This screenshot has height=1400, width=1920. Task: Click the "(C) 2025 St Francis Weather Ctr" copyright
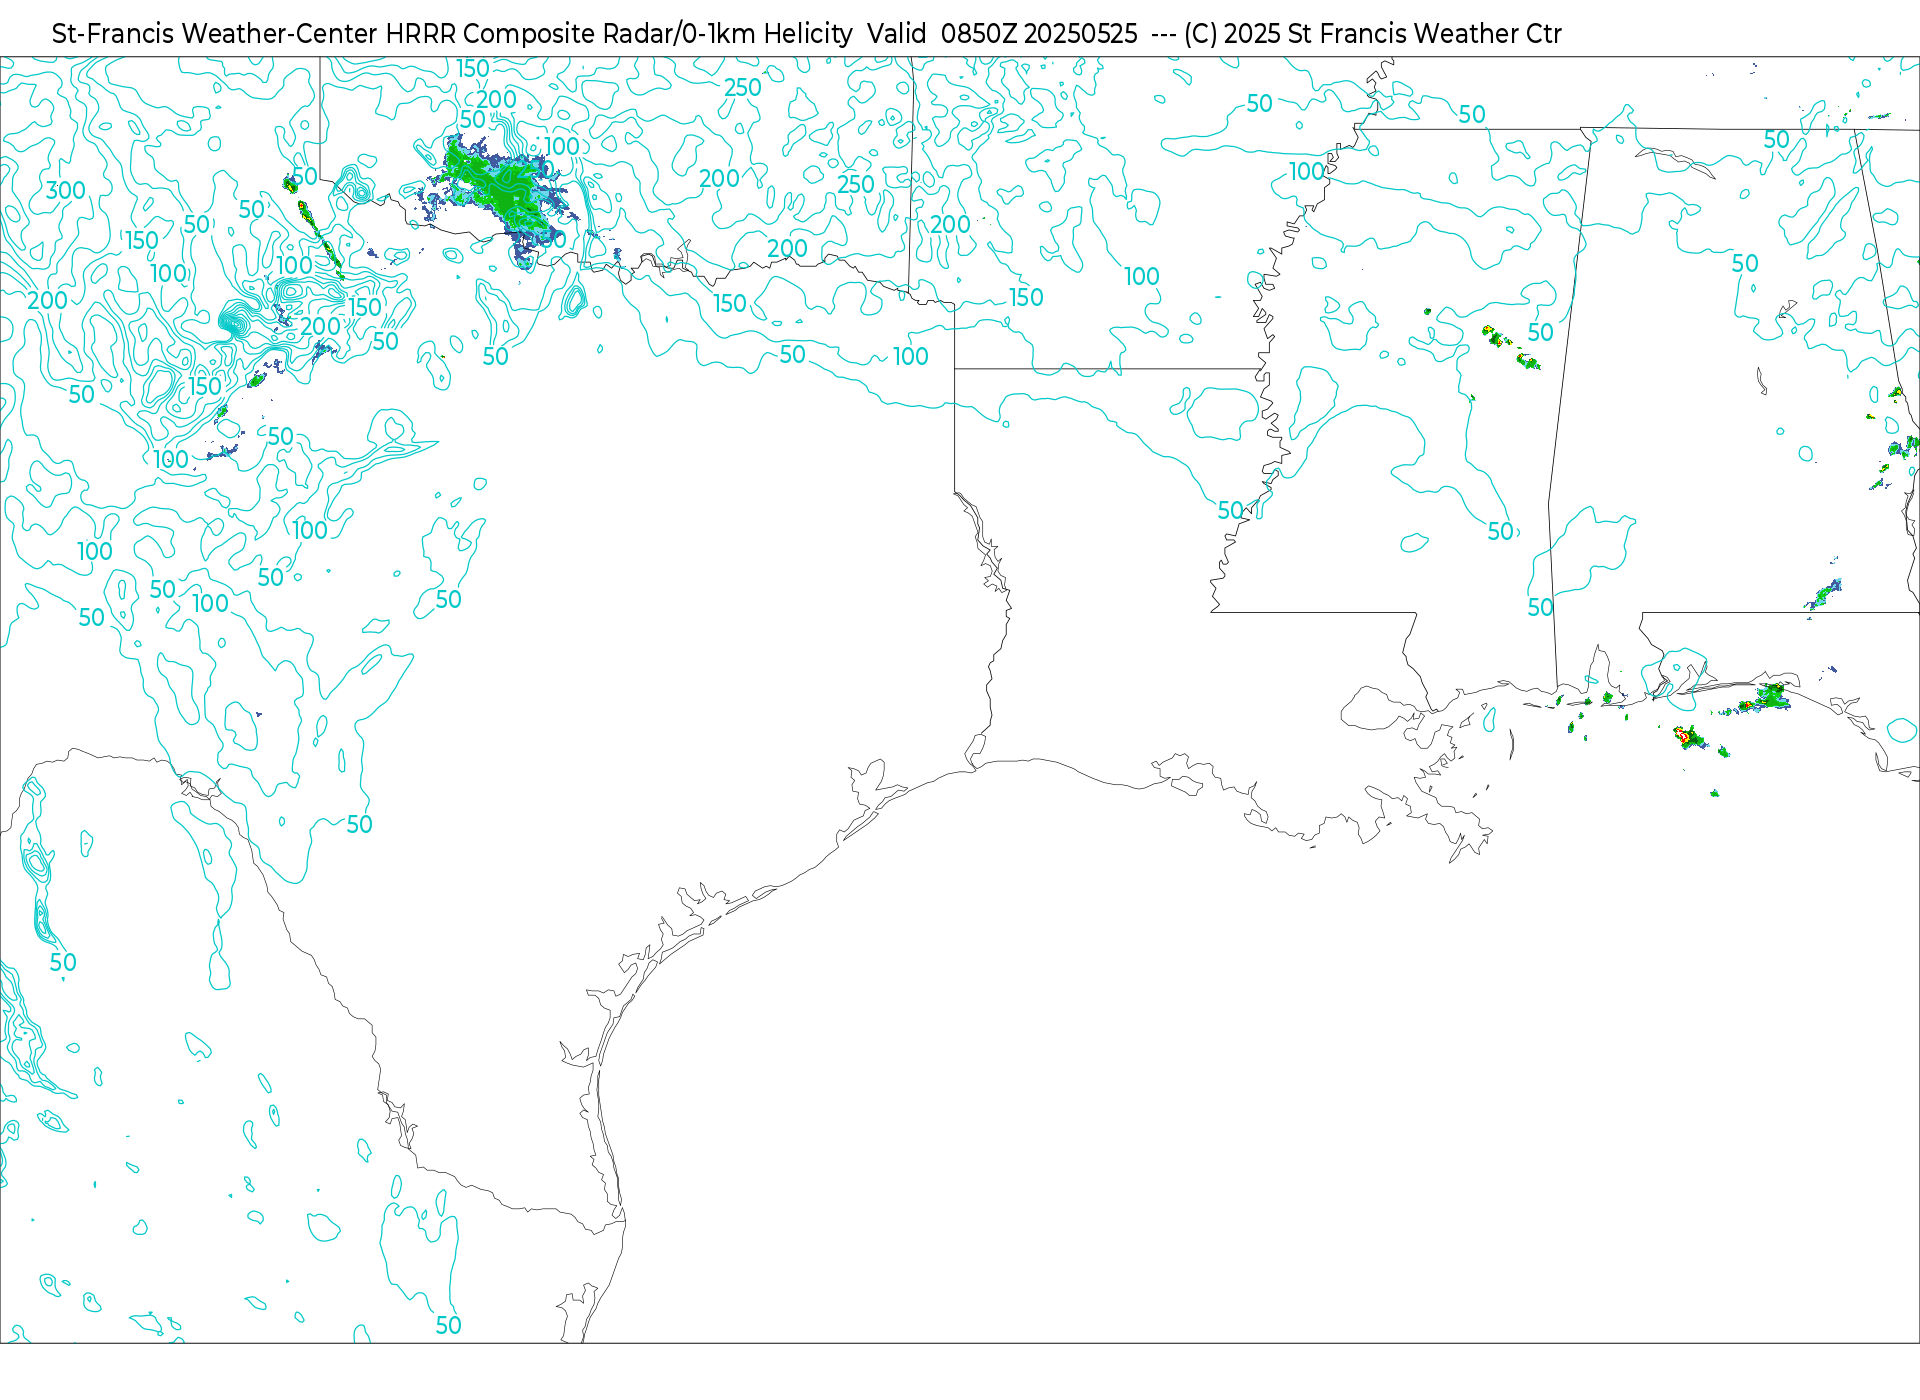tap(1373, 34)
